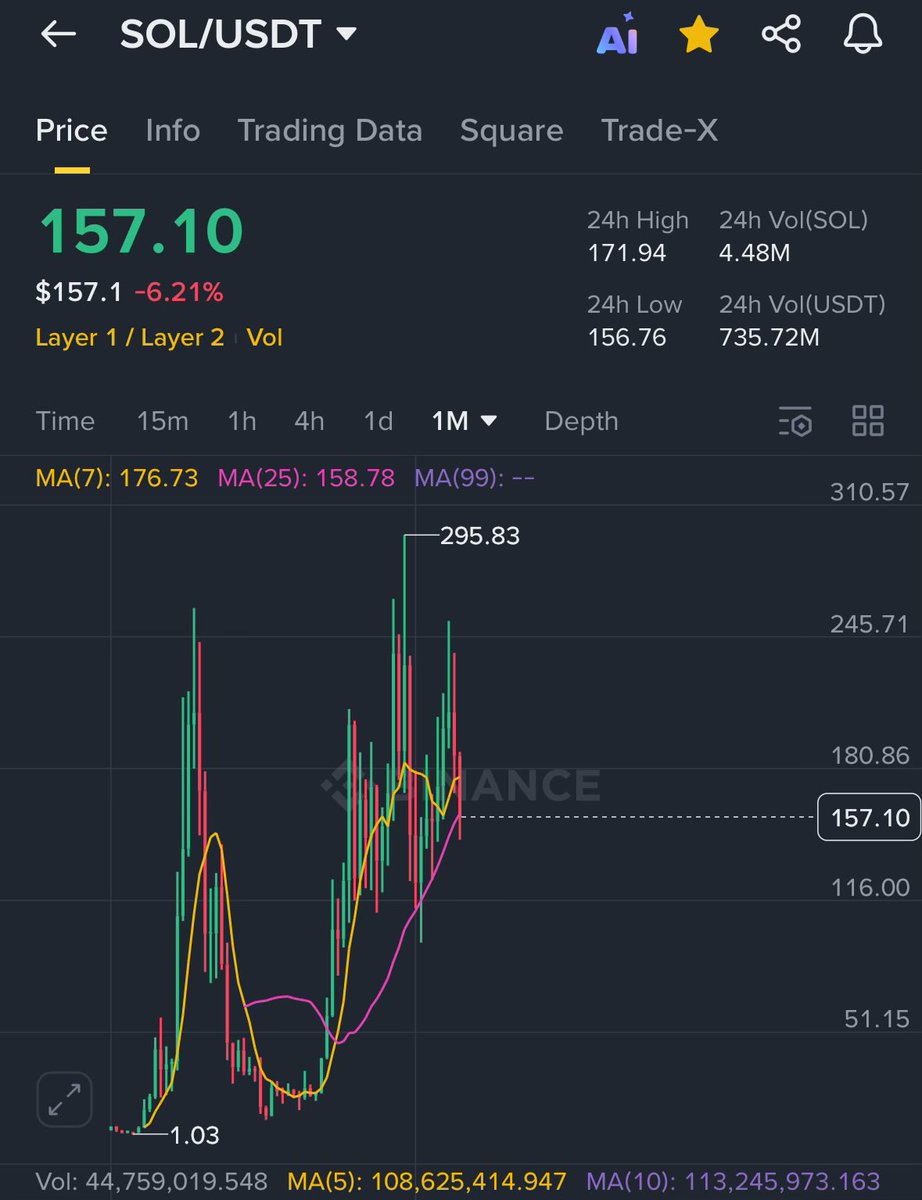Image resolution: width=922 pixels, height=1200 pixels.
Task: Select the Time chart interval
Action: (x=65, y=421)
